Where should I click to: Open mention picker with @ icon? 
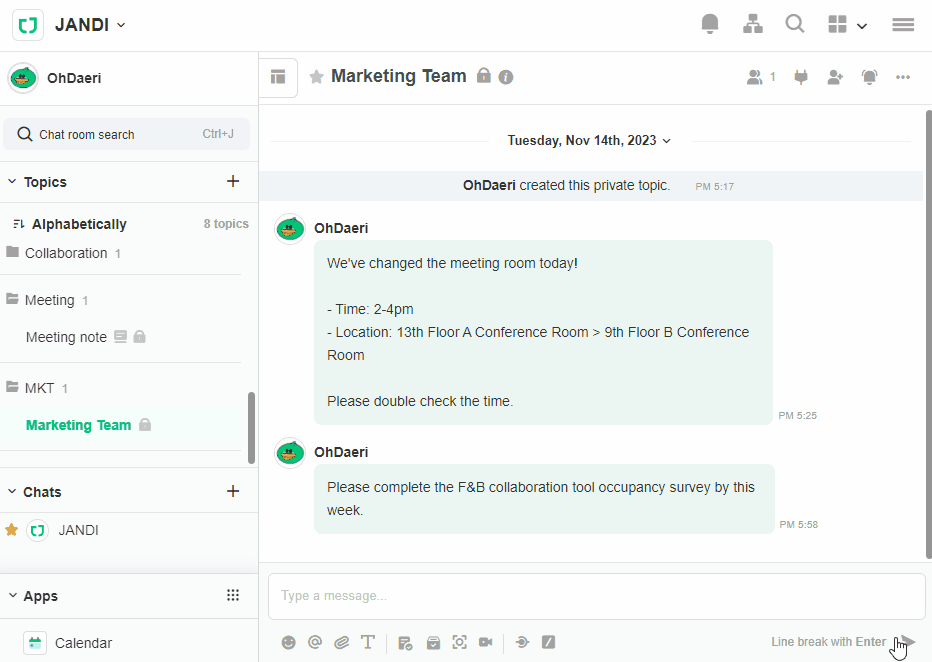pyautogui.click(x=315, y=642)
